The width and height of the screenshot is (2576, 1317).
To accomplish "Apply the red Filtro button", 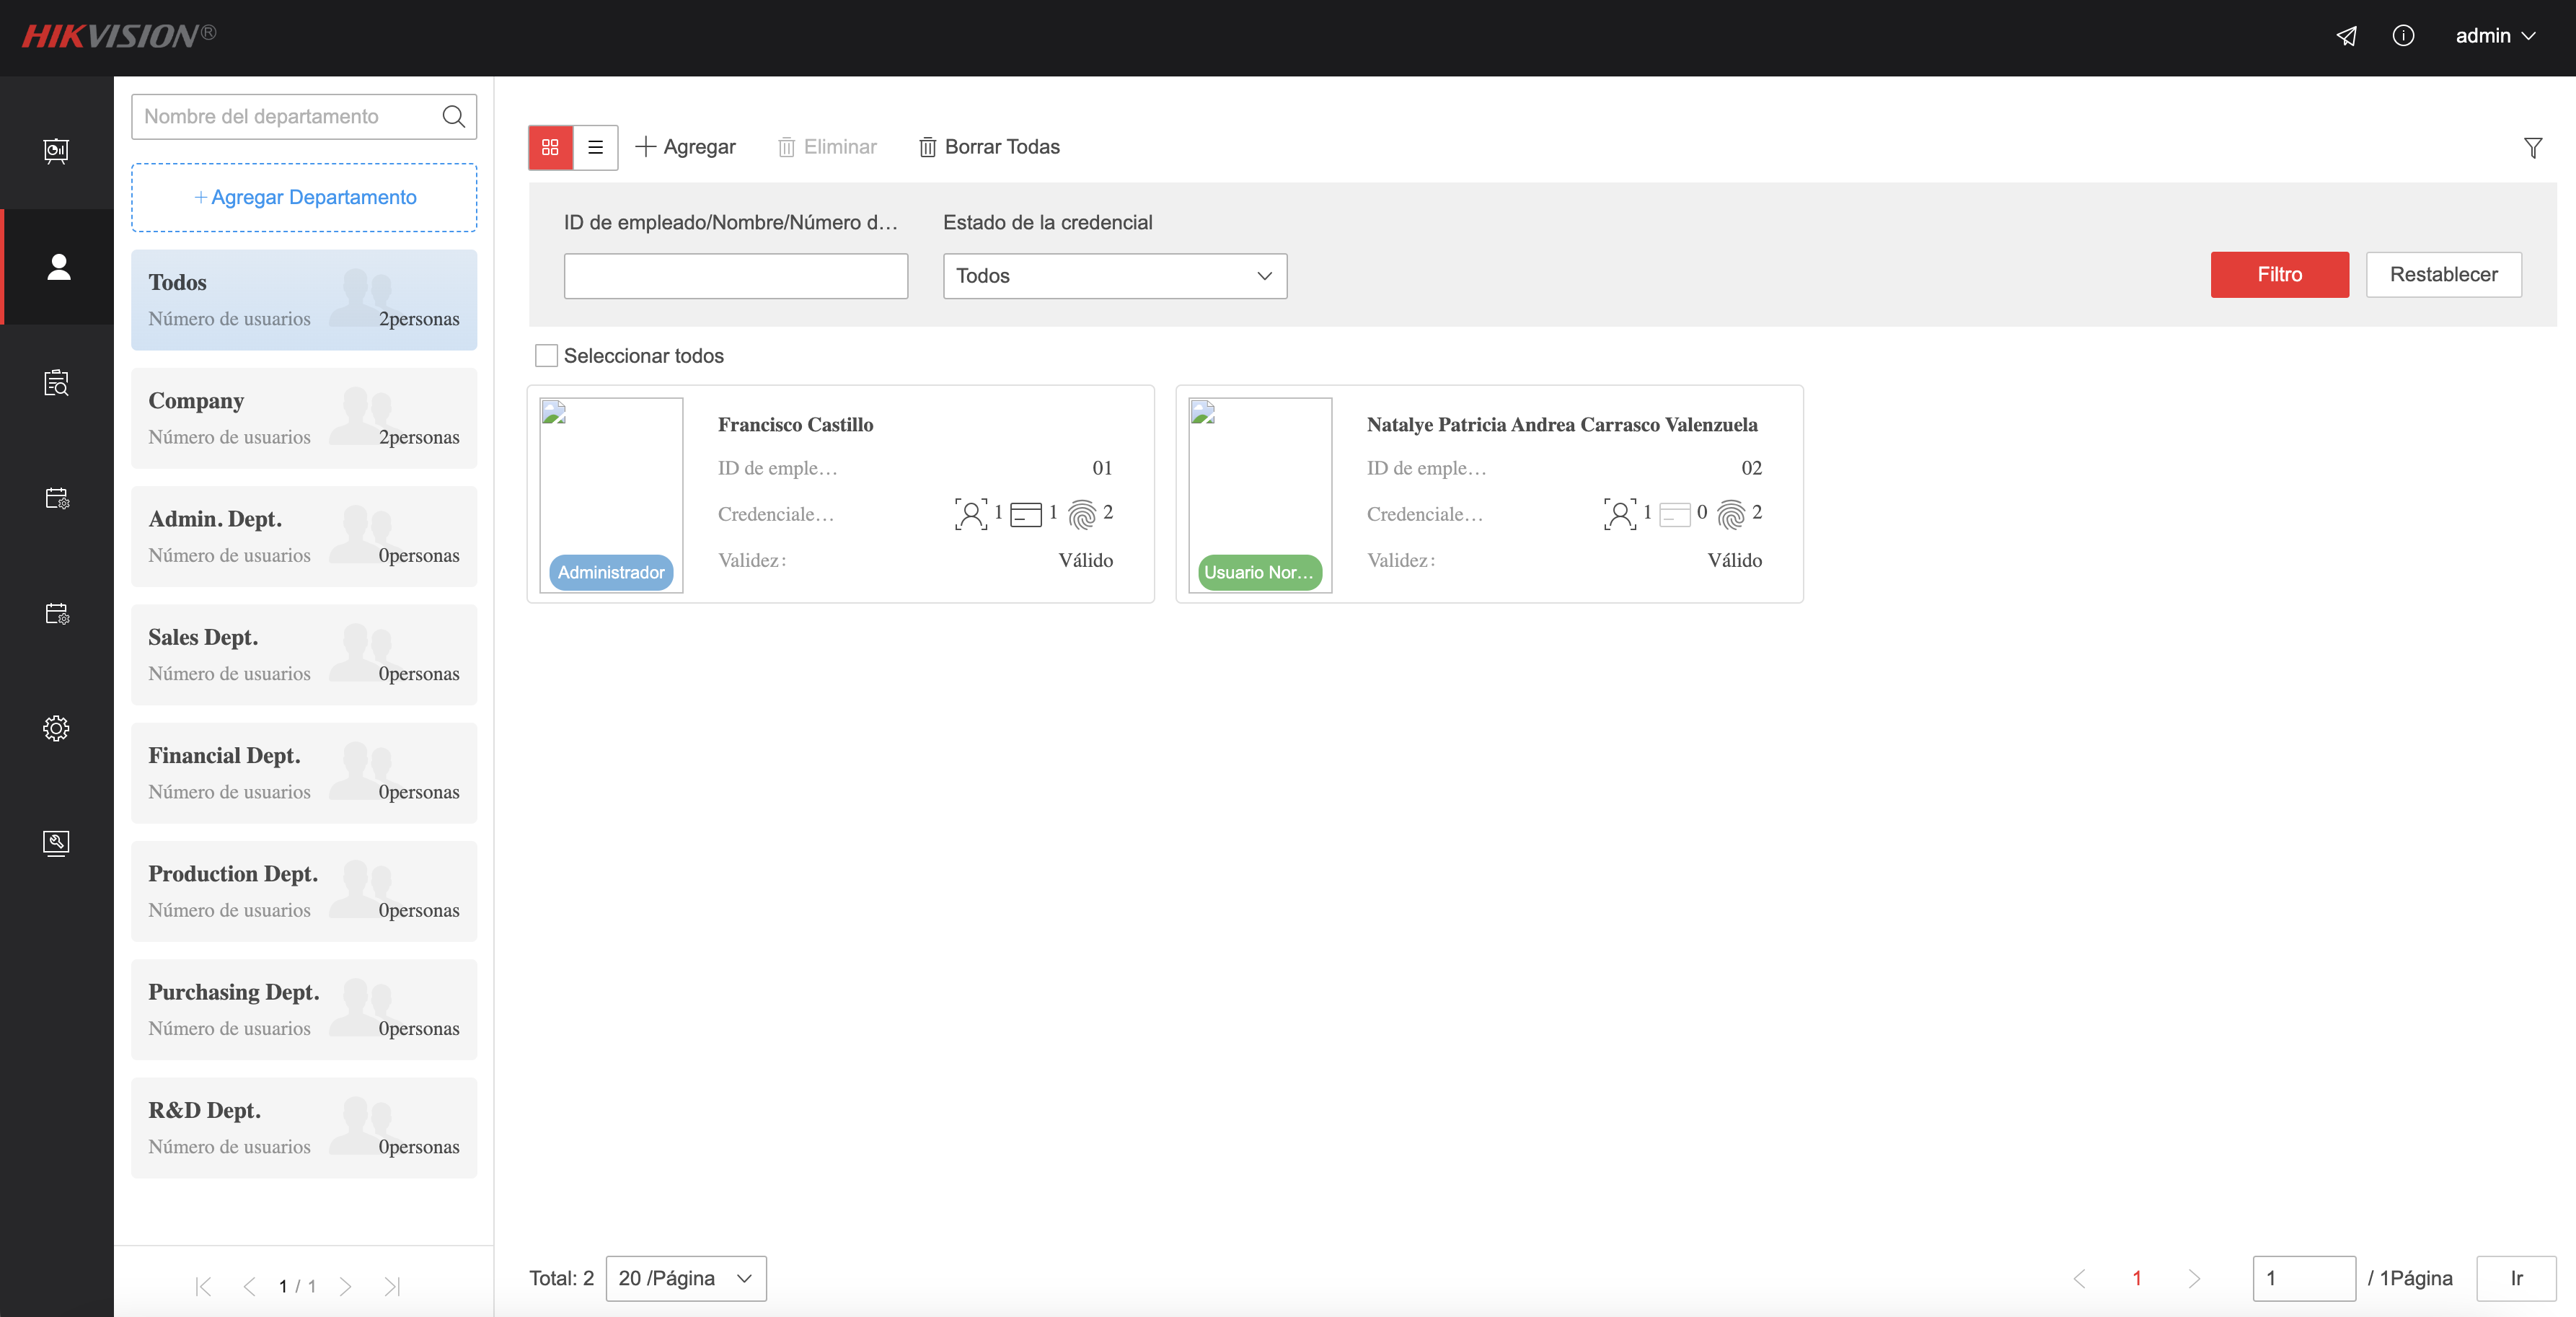I will pos(2279,274).
